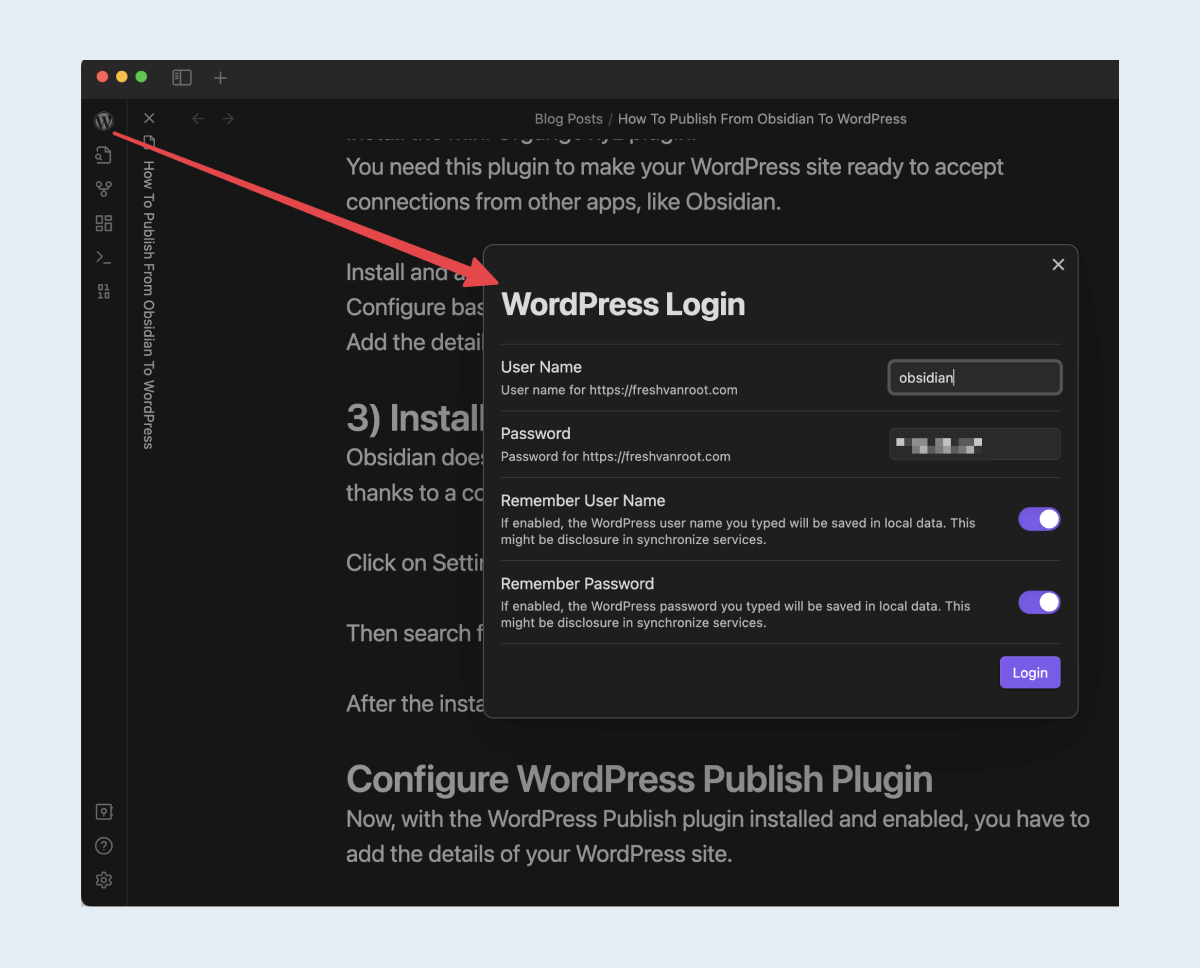Click the Remember Password label text
1200x968 pixels.
pos(577,584)
